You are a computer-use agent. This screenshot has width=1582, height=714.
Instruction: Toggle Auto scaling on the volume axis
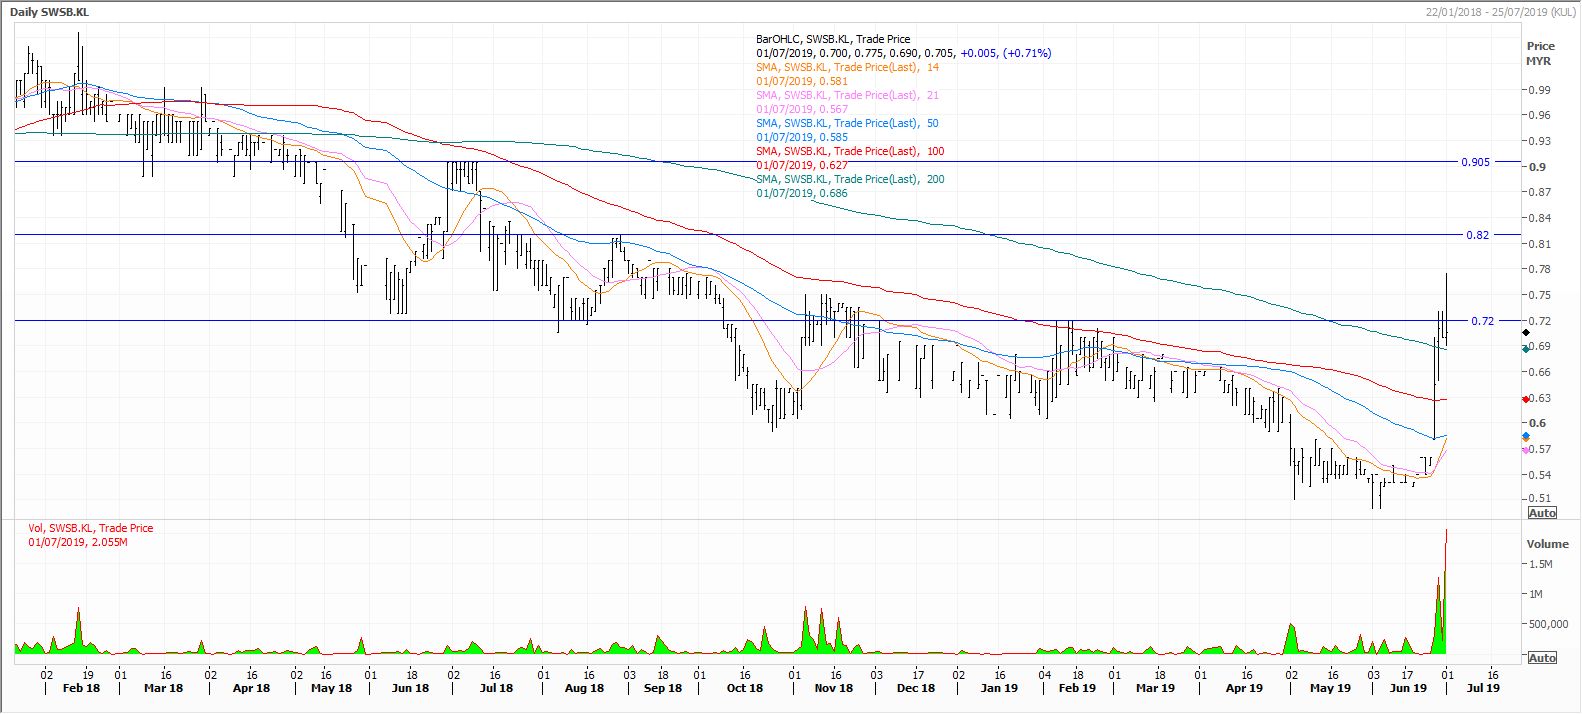coord(1542,658)
